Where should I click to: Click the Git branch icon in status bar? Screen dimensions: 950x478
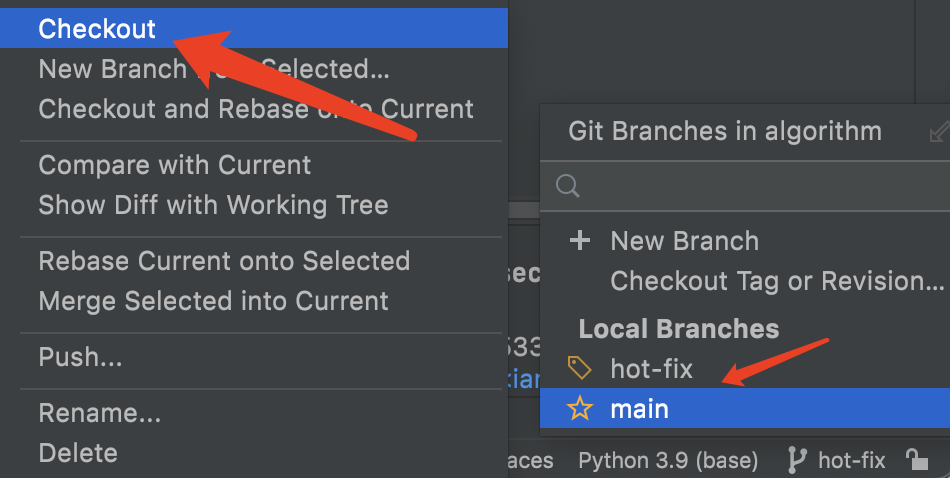pos(797,460)
